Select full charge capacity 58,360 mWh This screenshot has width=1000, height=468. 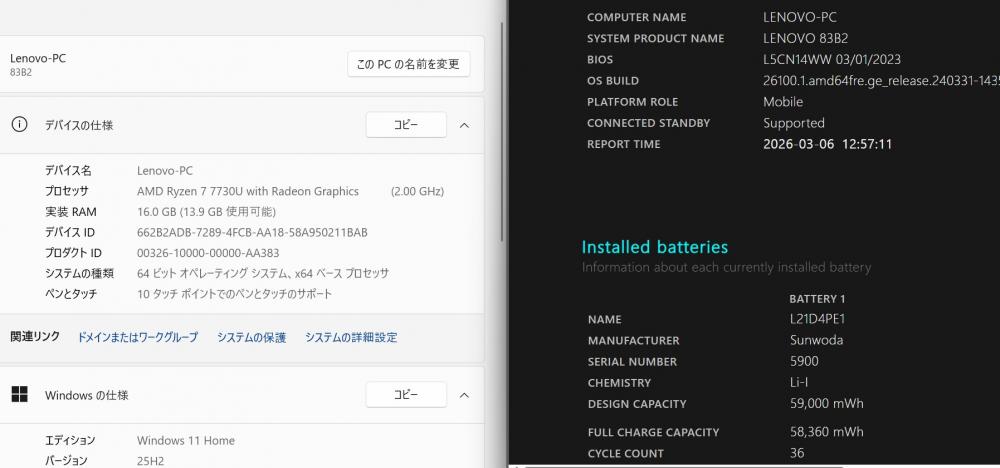827,432
